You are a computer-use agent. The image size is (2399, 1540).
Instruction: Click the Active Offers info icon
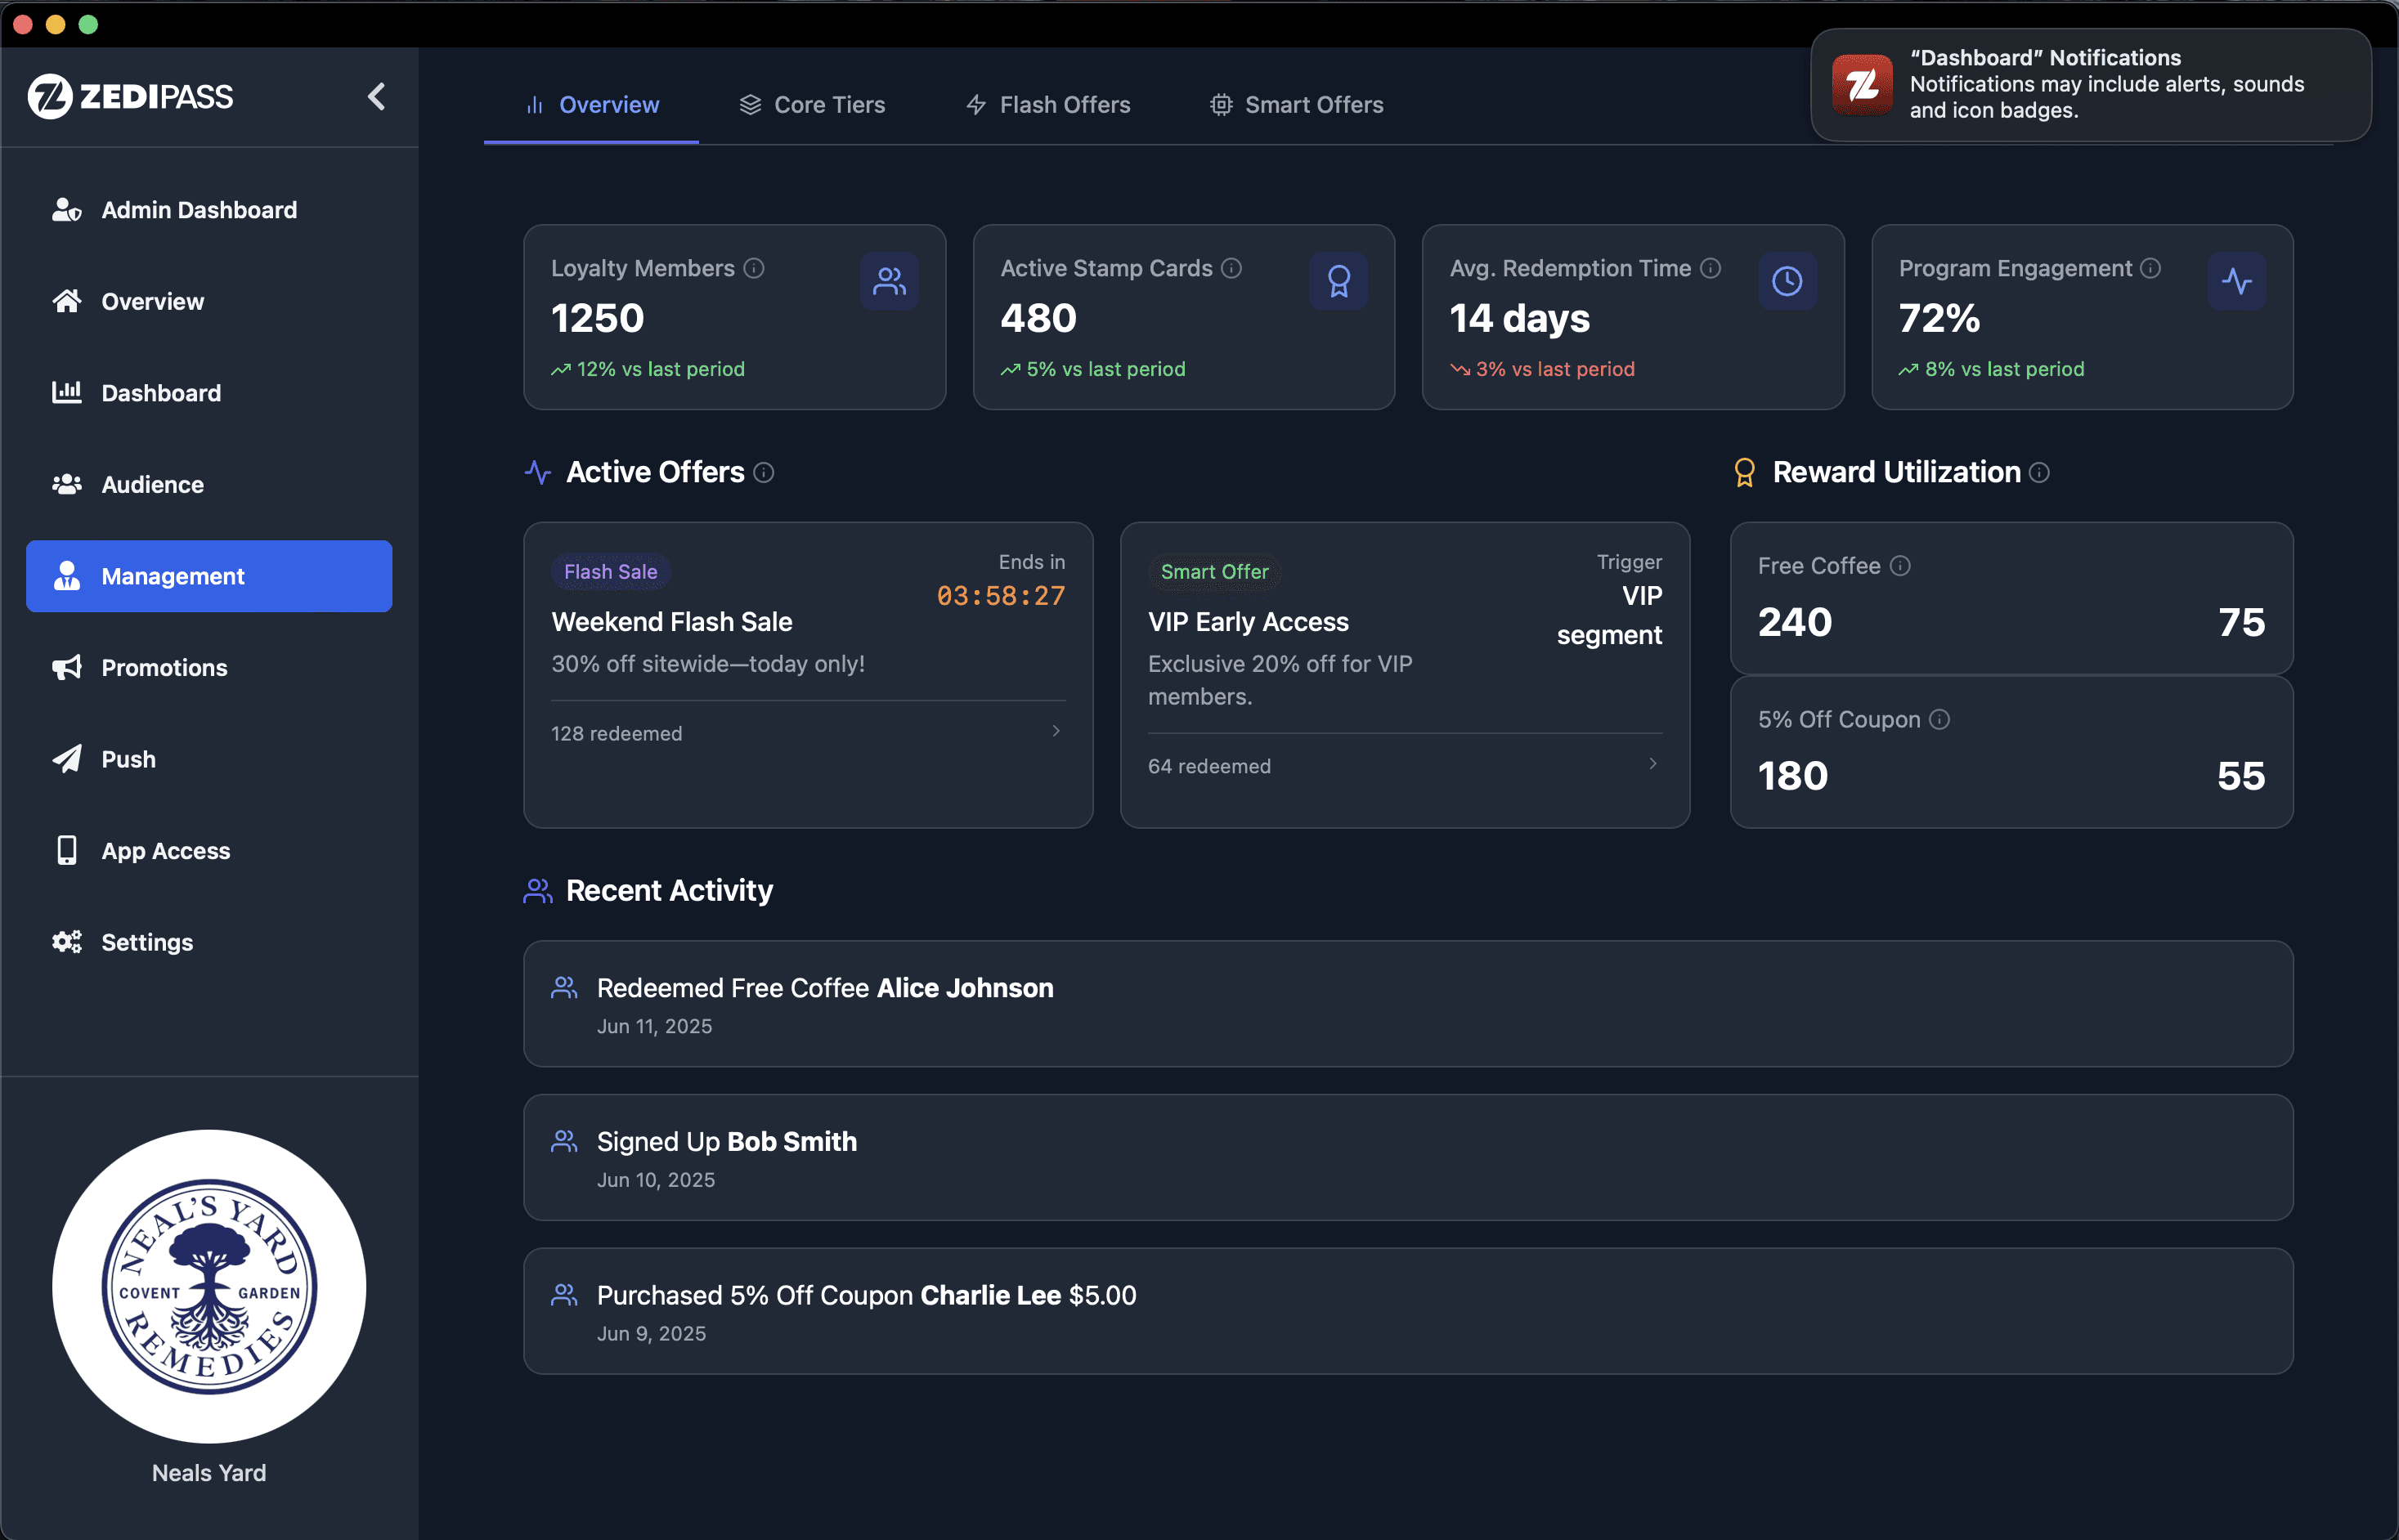pyautogui.click(x=763, y=473)
